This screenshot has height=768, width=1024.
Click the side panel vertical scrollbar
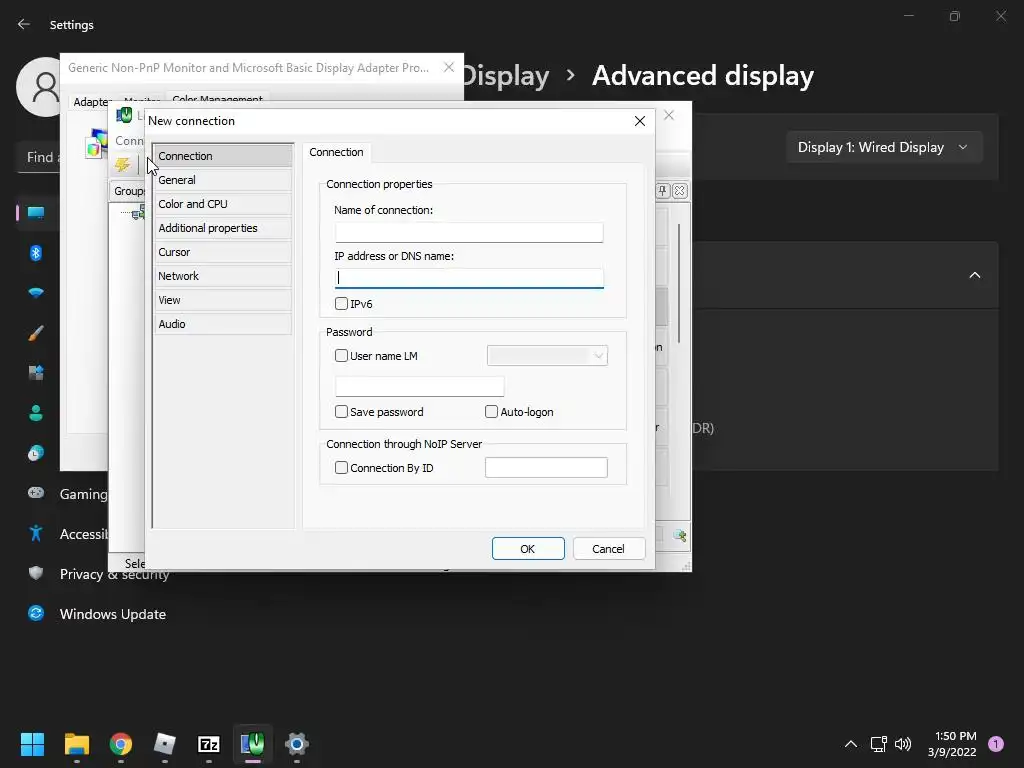click(x=679, y=283)
